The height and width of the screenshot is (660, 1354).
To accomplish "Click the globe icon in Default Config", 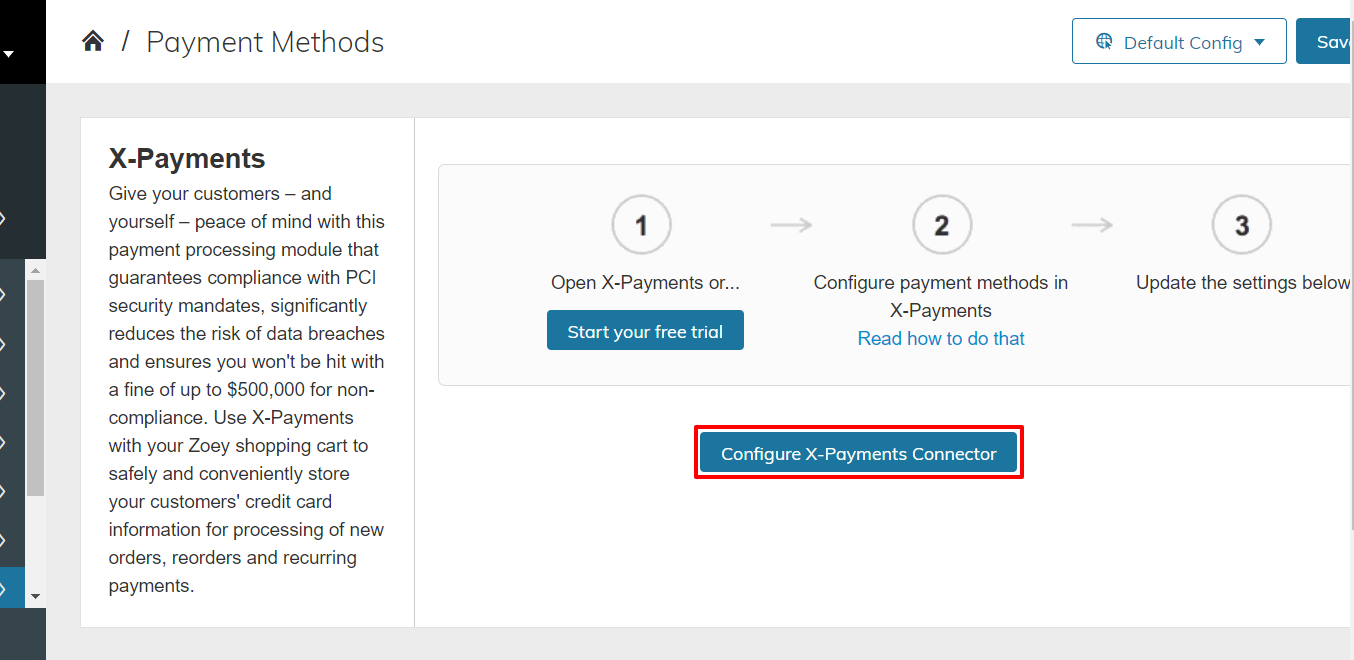I will pos(1104,42).
